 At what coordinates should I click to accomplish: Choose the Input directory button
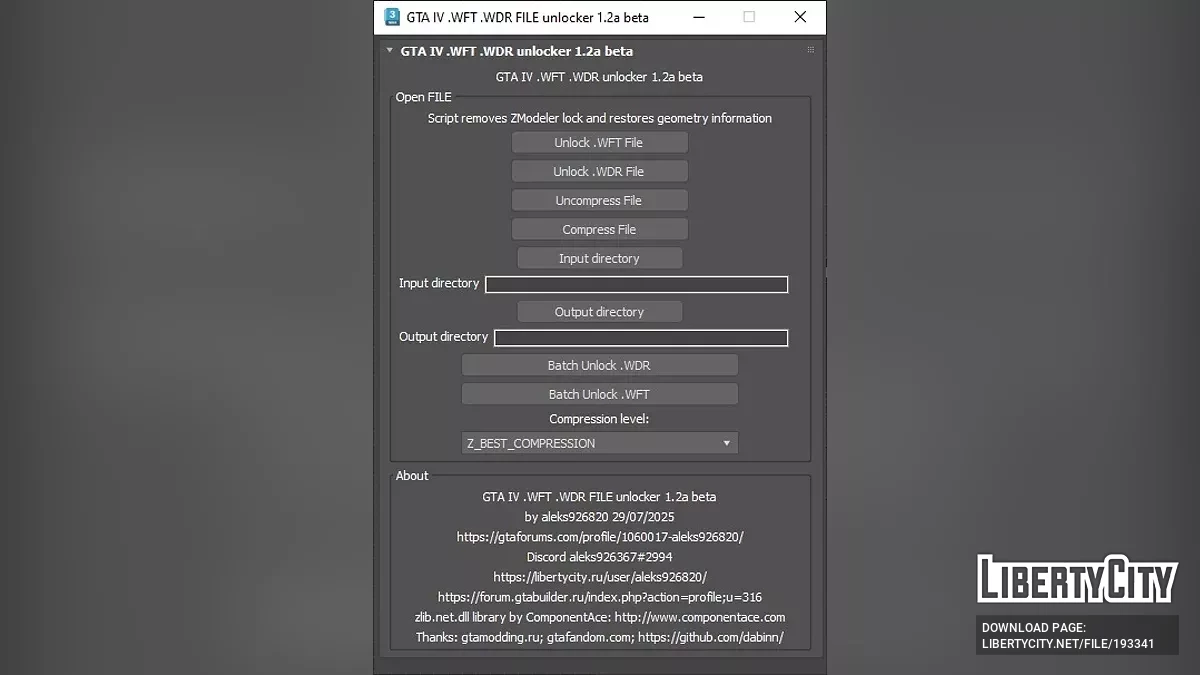pos(599,259)
